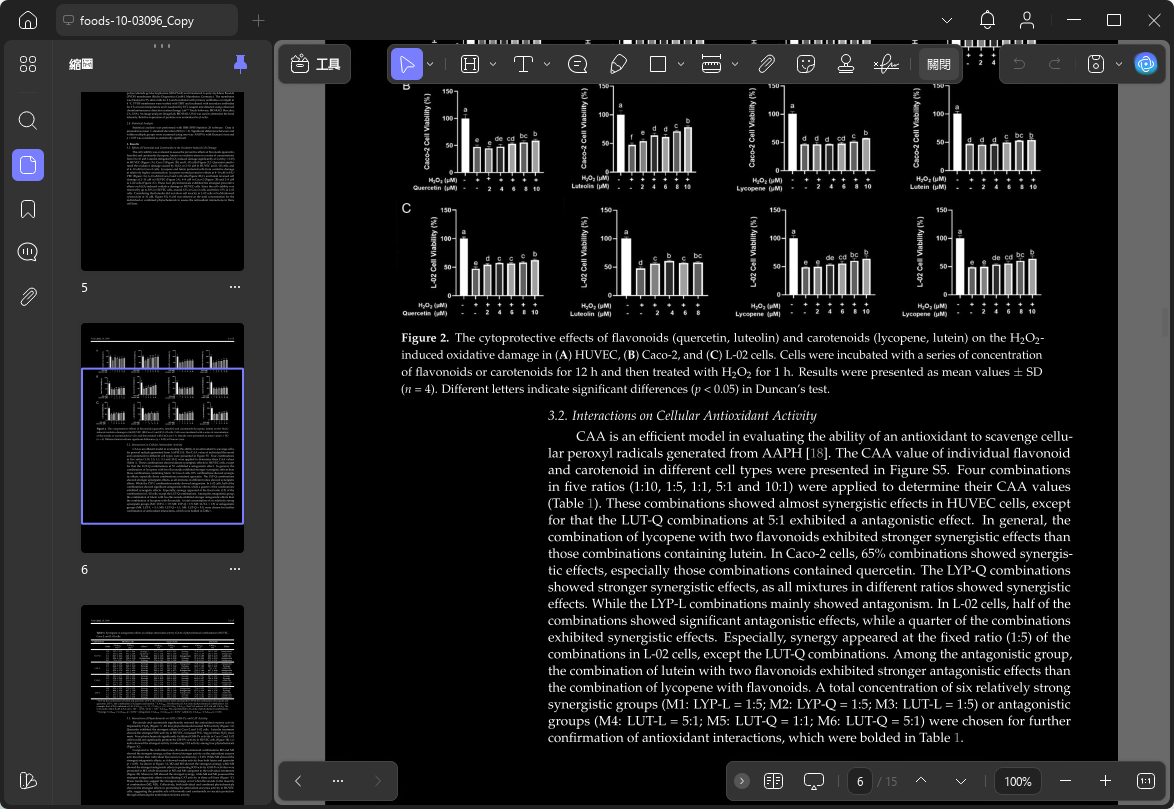Choose the signature tool

[x=886, y=64]
